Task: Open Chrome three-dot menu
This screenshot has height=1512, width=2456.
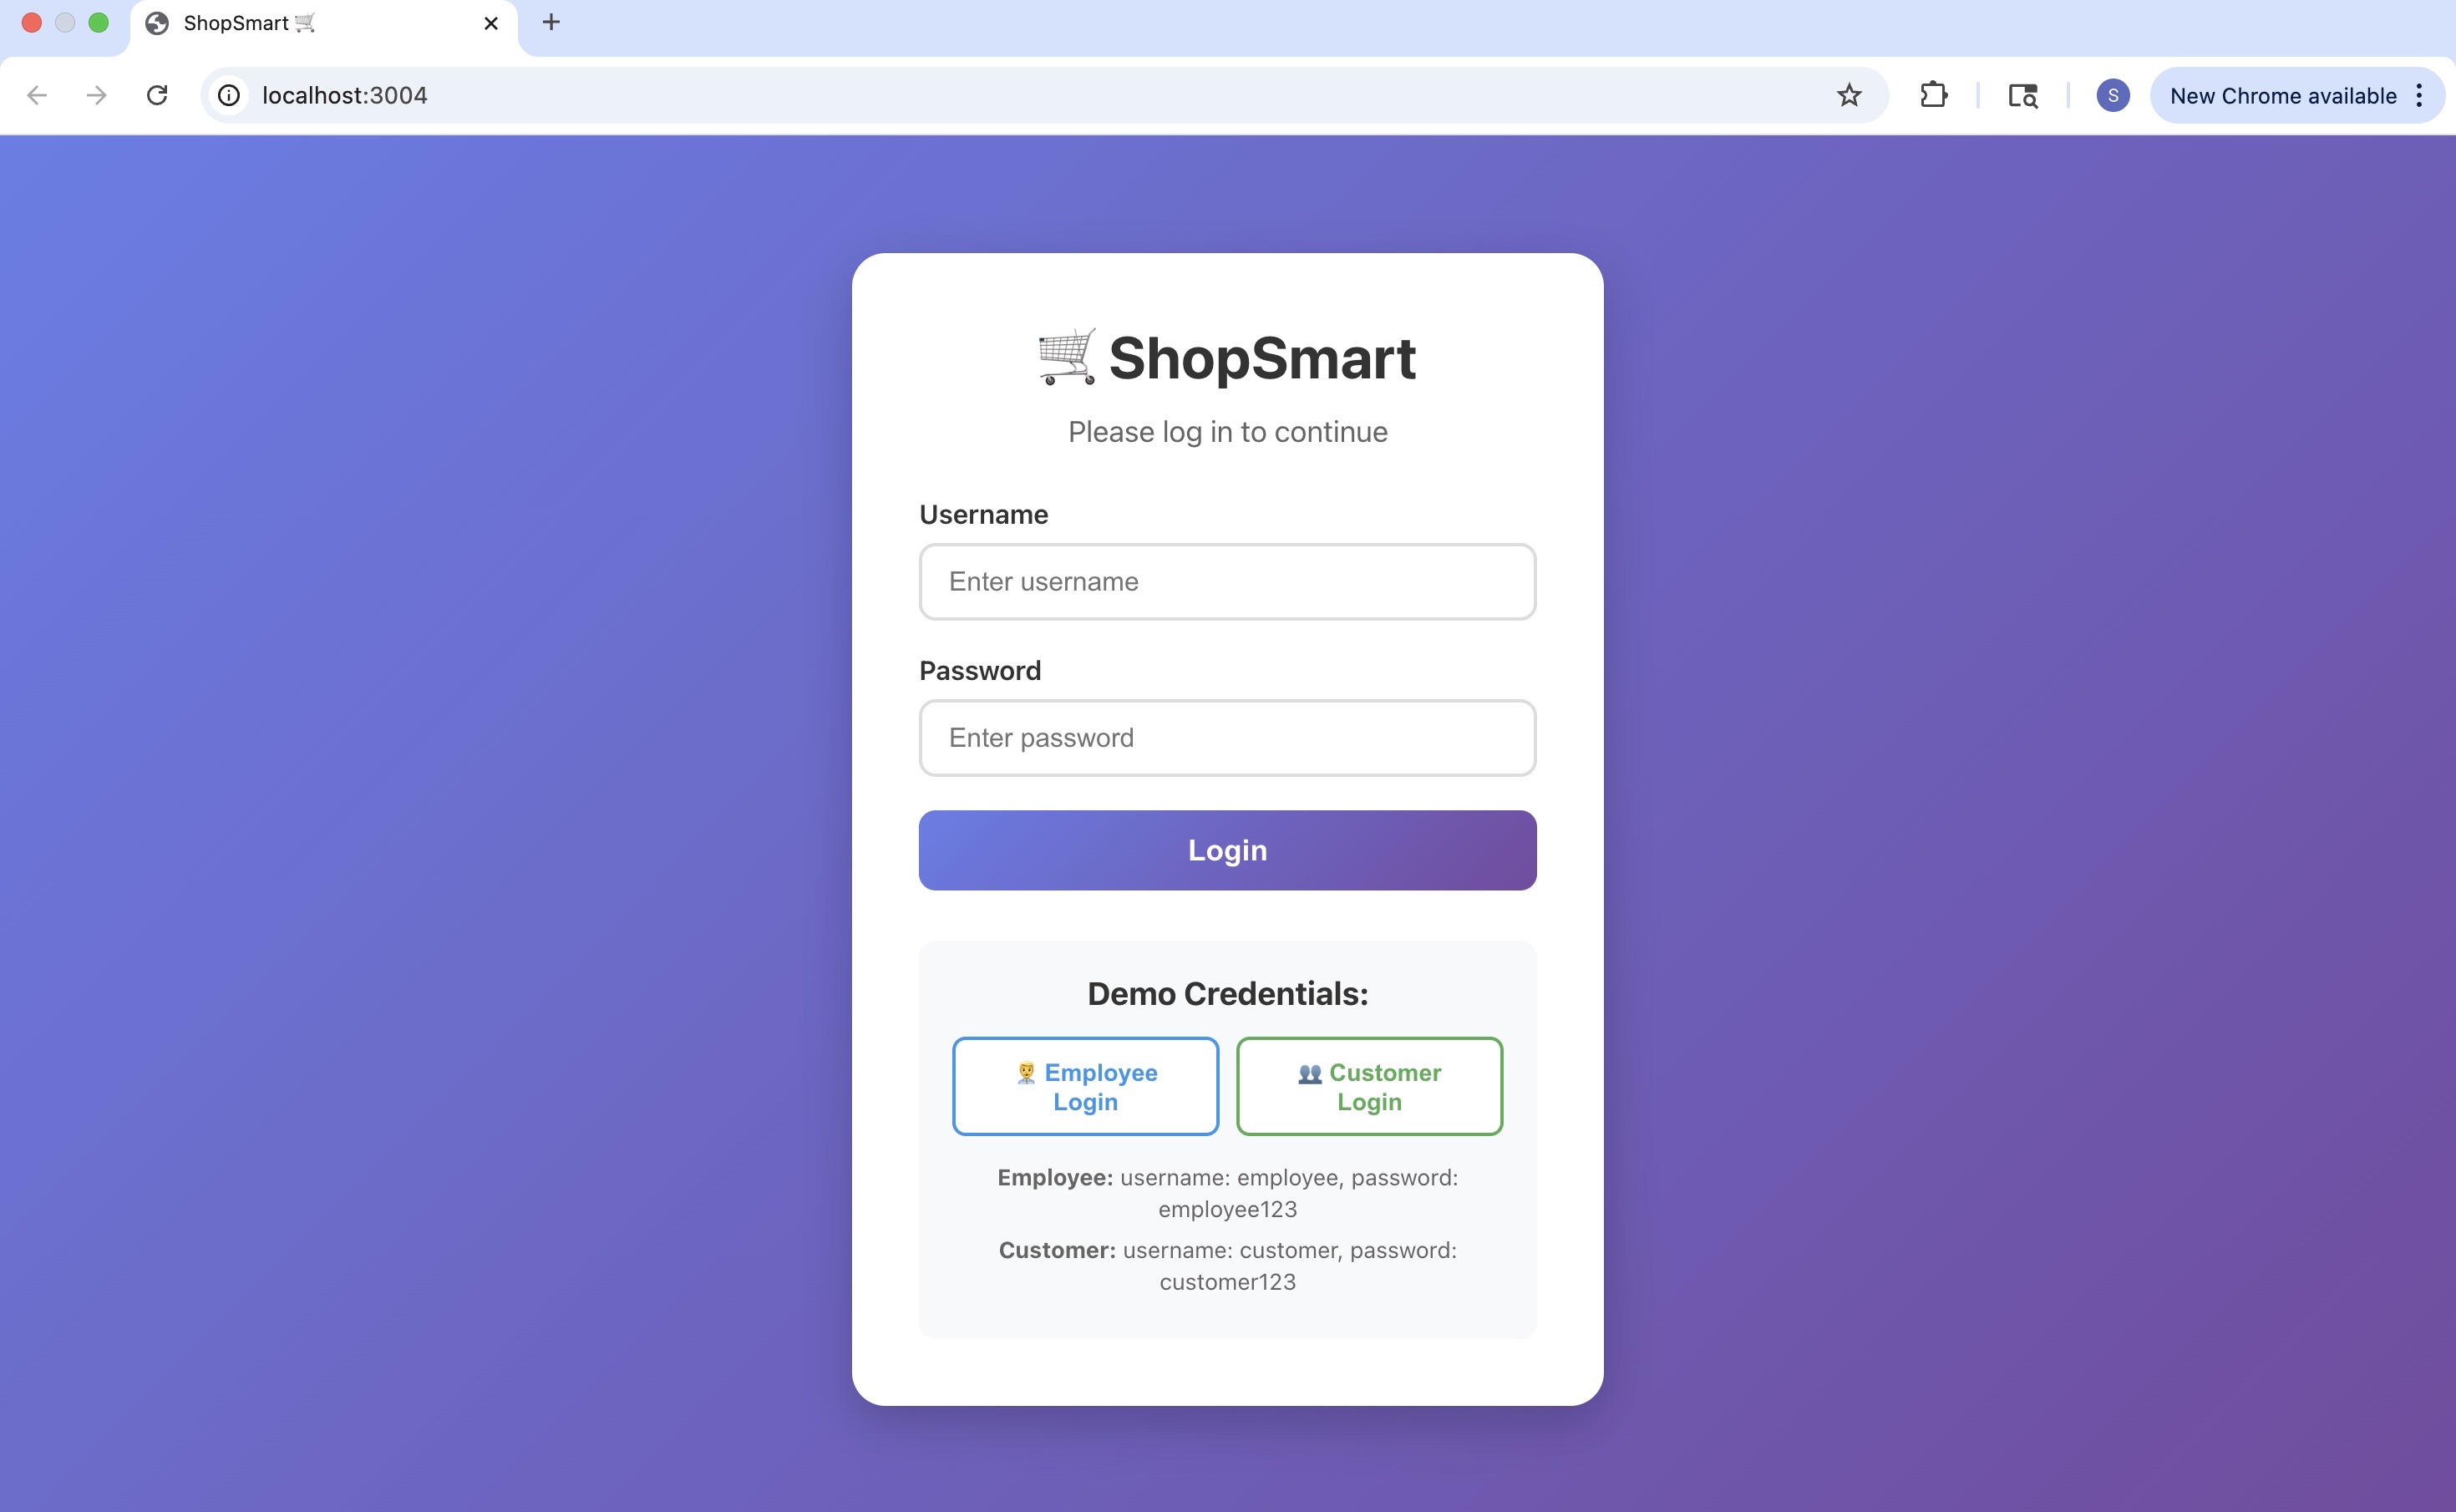Action: click(x=2419, y=95)
